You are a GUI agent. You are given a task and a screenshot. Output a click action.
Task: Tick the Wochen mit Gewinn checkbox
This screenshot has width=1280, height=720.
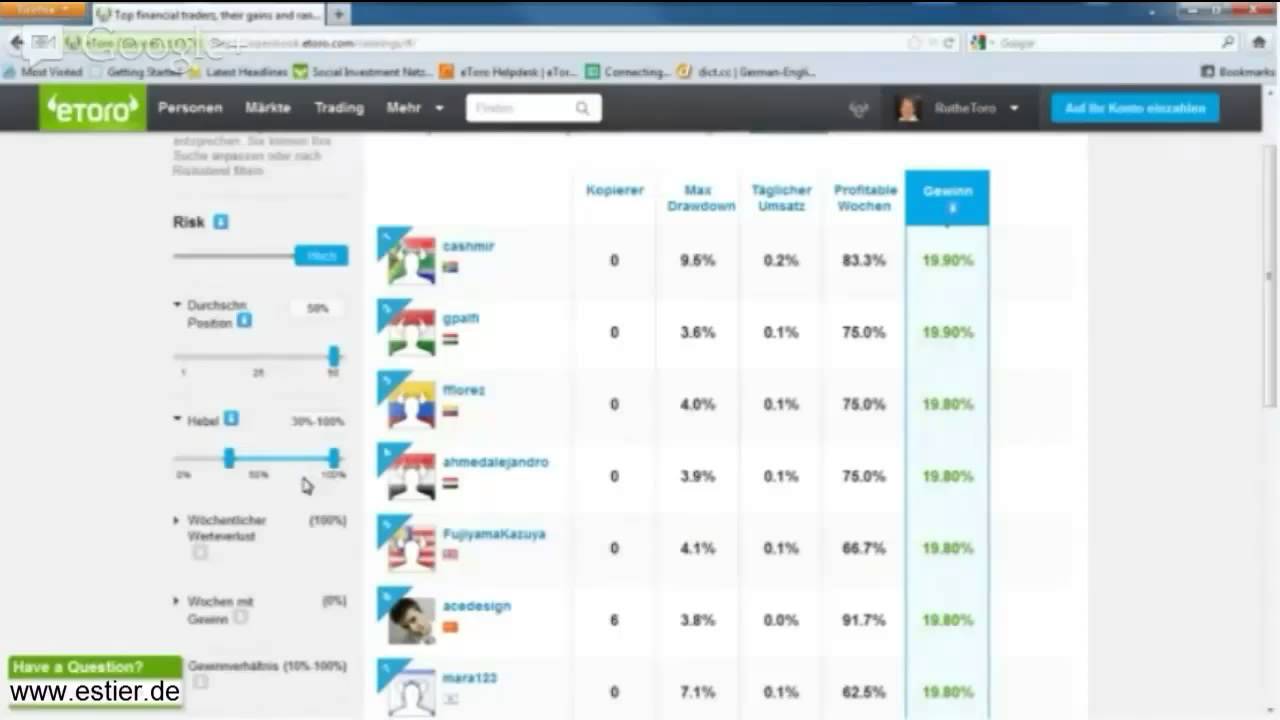click(x=240, y=617)
